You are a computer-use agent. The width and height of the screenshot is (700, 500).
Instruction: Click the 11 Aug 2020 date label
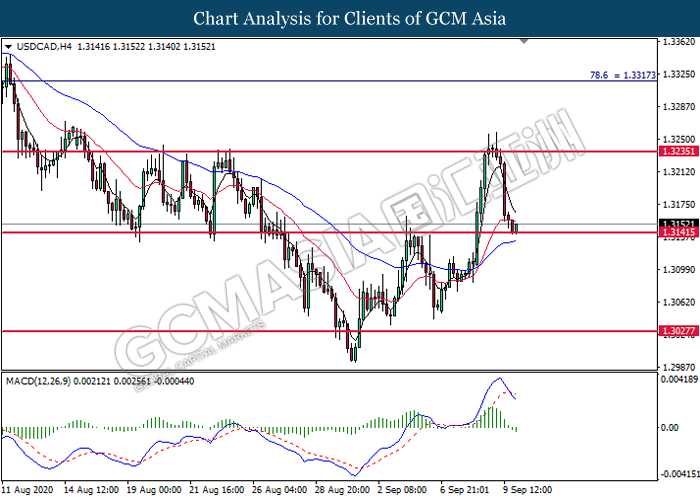tap(27, 490)
